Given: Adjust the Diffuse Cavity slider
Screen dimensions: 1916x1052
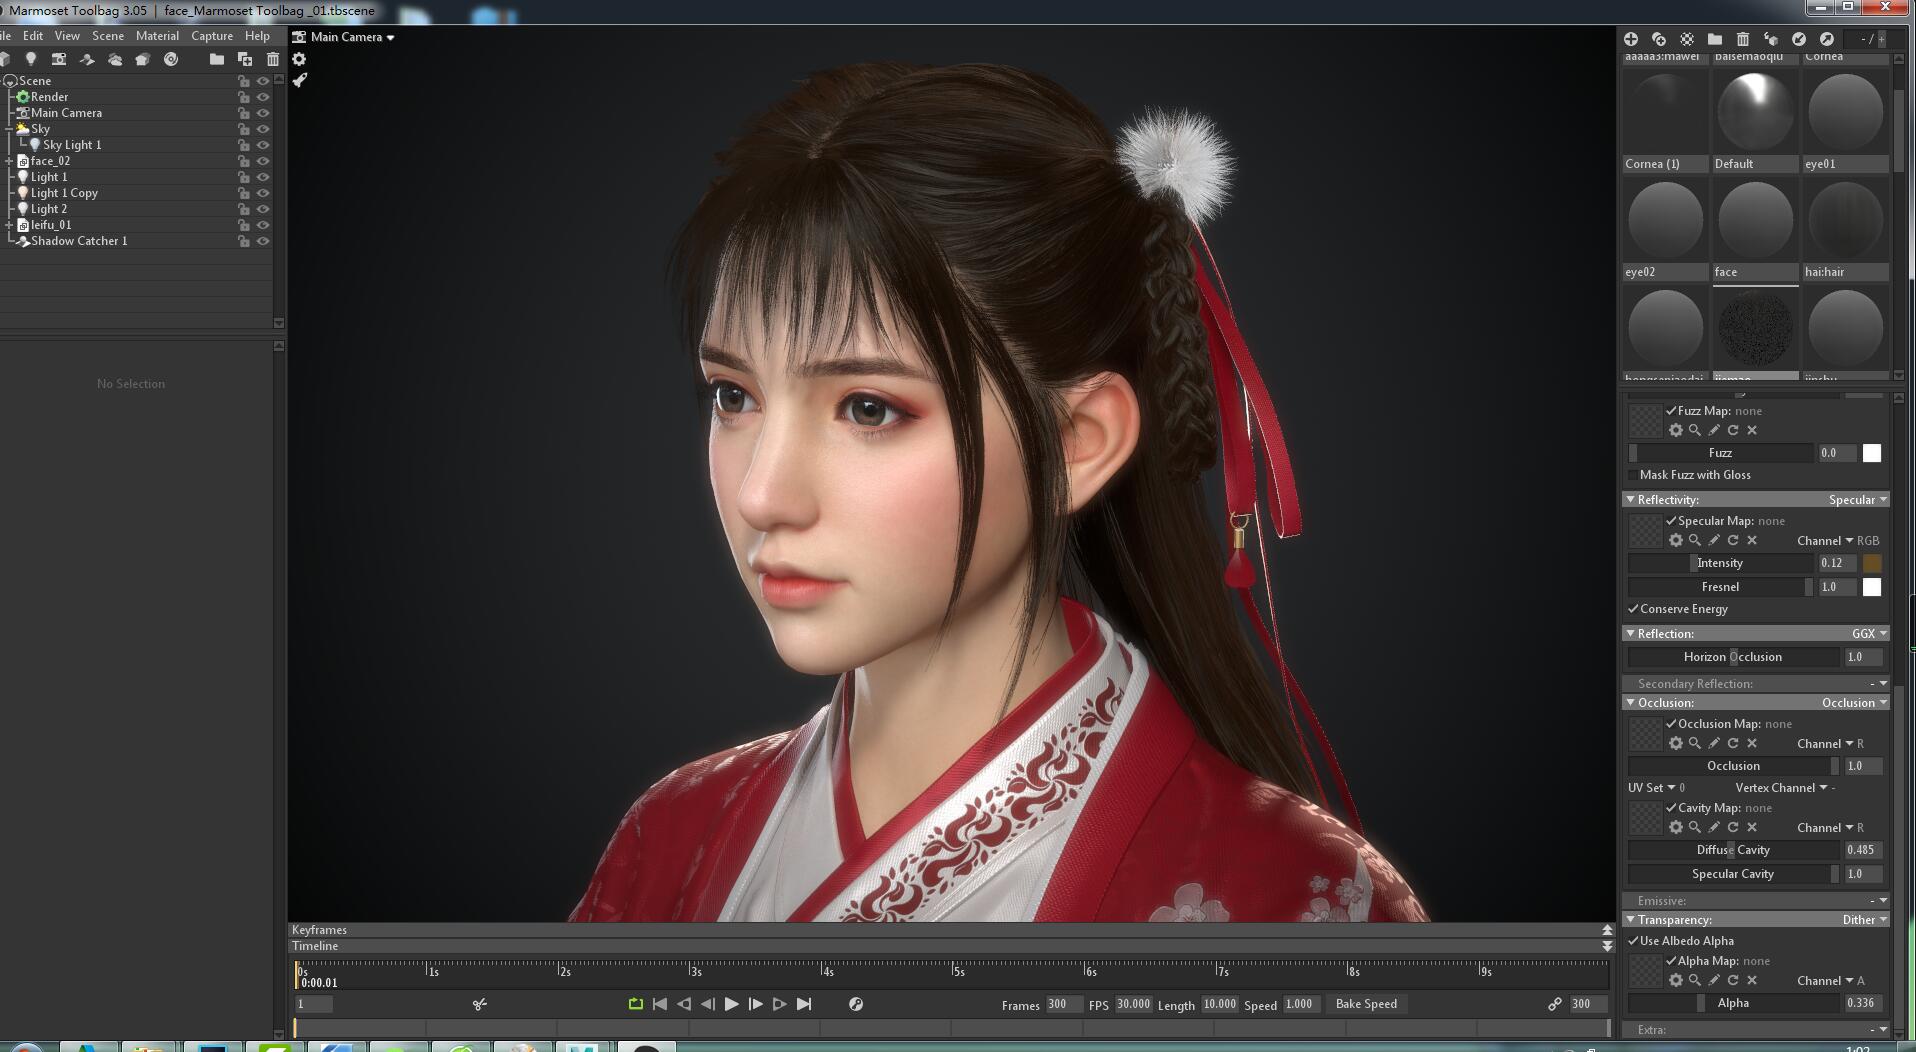Looking at the screenshot, I should (1733, 850).
